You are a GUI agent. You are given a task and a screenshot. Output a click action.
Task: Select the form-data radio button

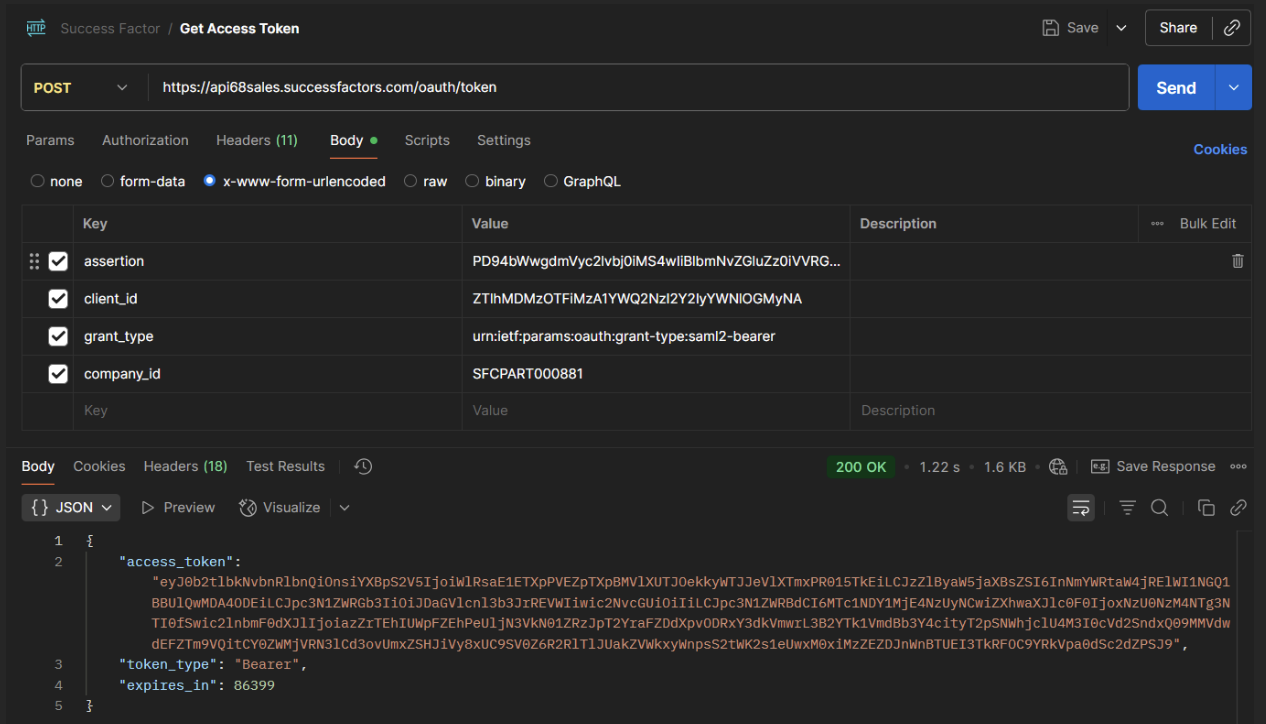pyautogui.click(x=108, y=181)
